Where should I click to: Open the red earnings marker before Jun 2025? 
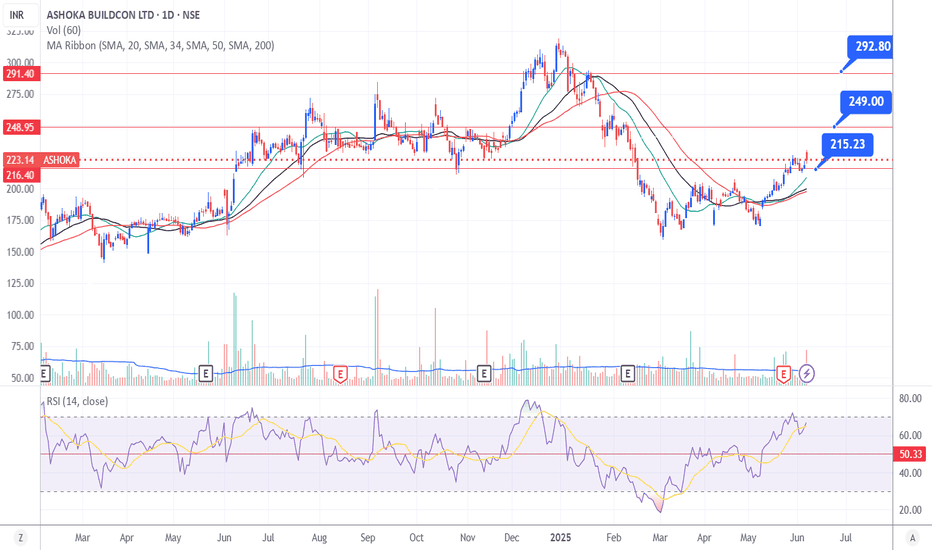(x=783, y=374)
